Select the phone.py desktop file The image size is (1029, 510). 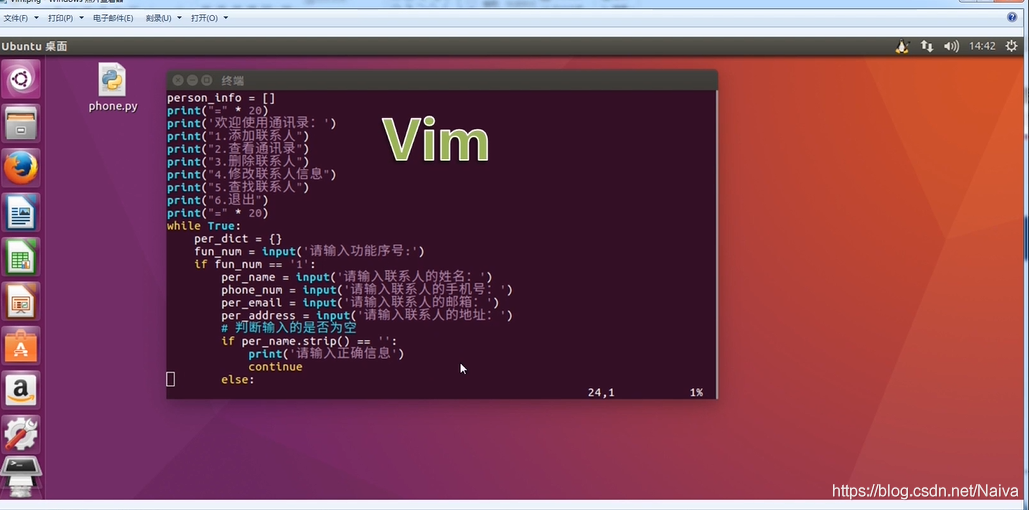tap(113, 87)
